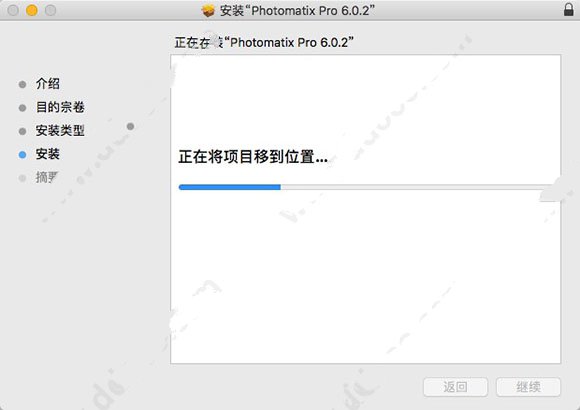
Task: Select the dimmed 摘要 step
Action: tap(47, 178)
